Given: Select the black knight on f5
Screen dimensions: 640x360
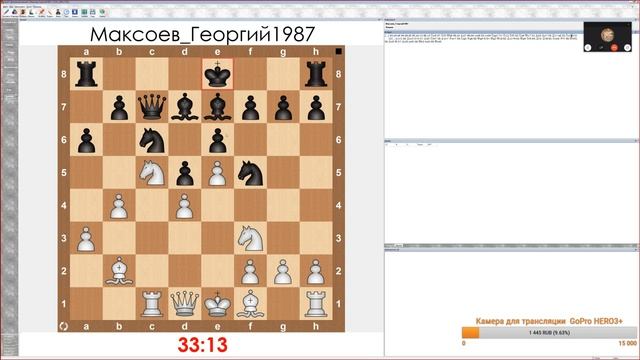Looking at the screenshot, I should point(250,172).
